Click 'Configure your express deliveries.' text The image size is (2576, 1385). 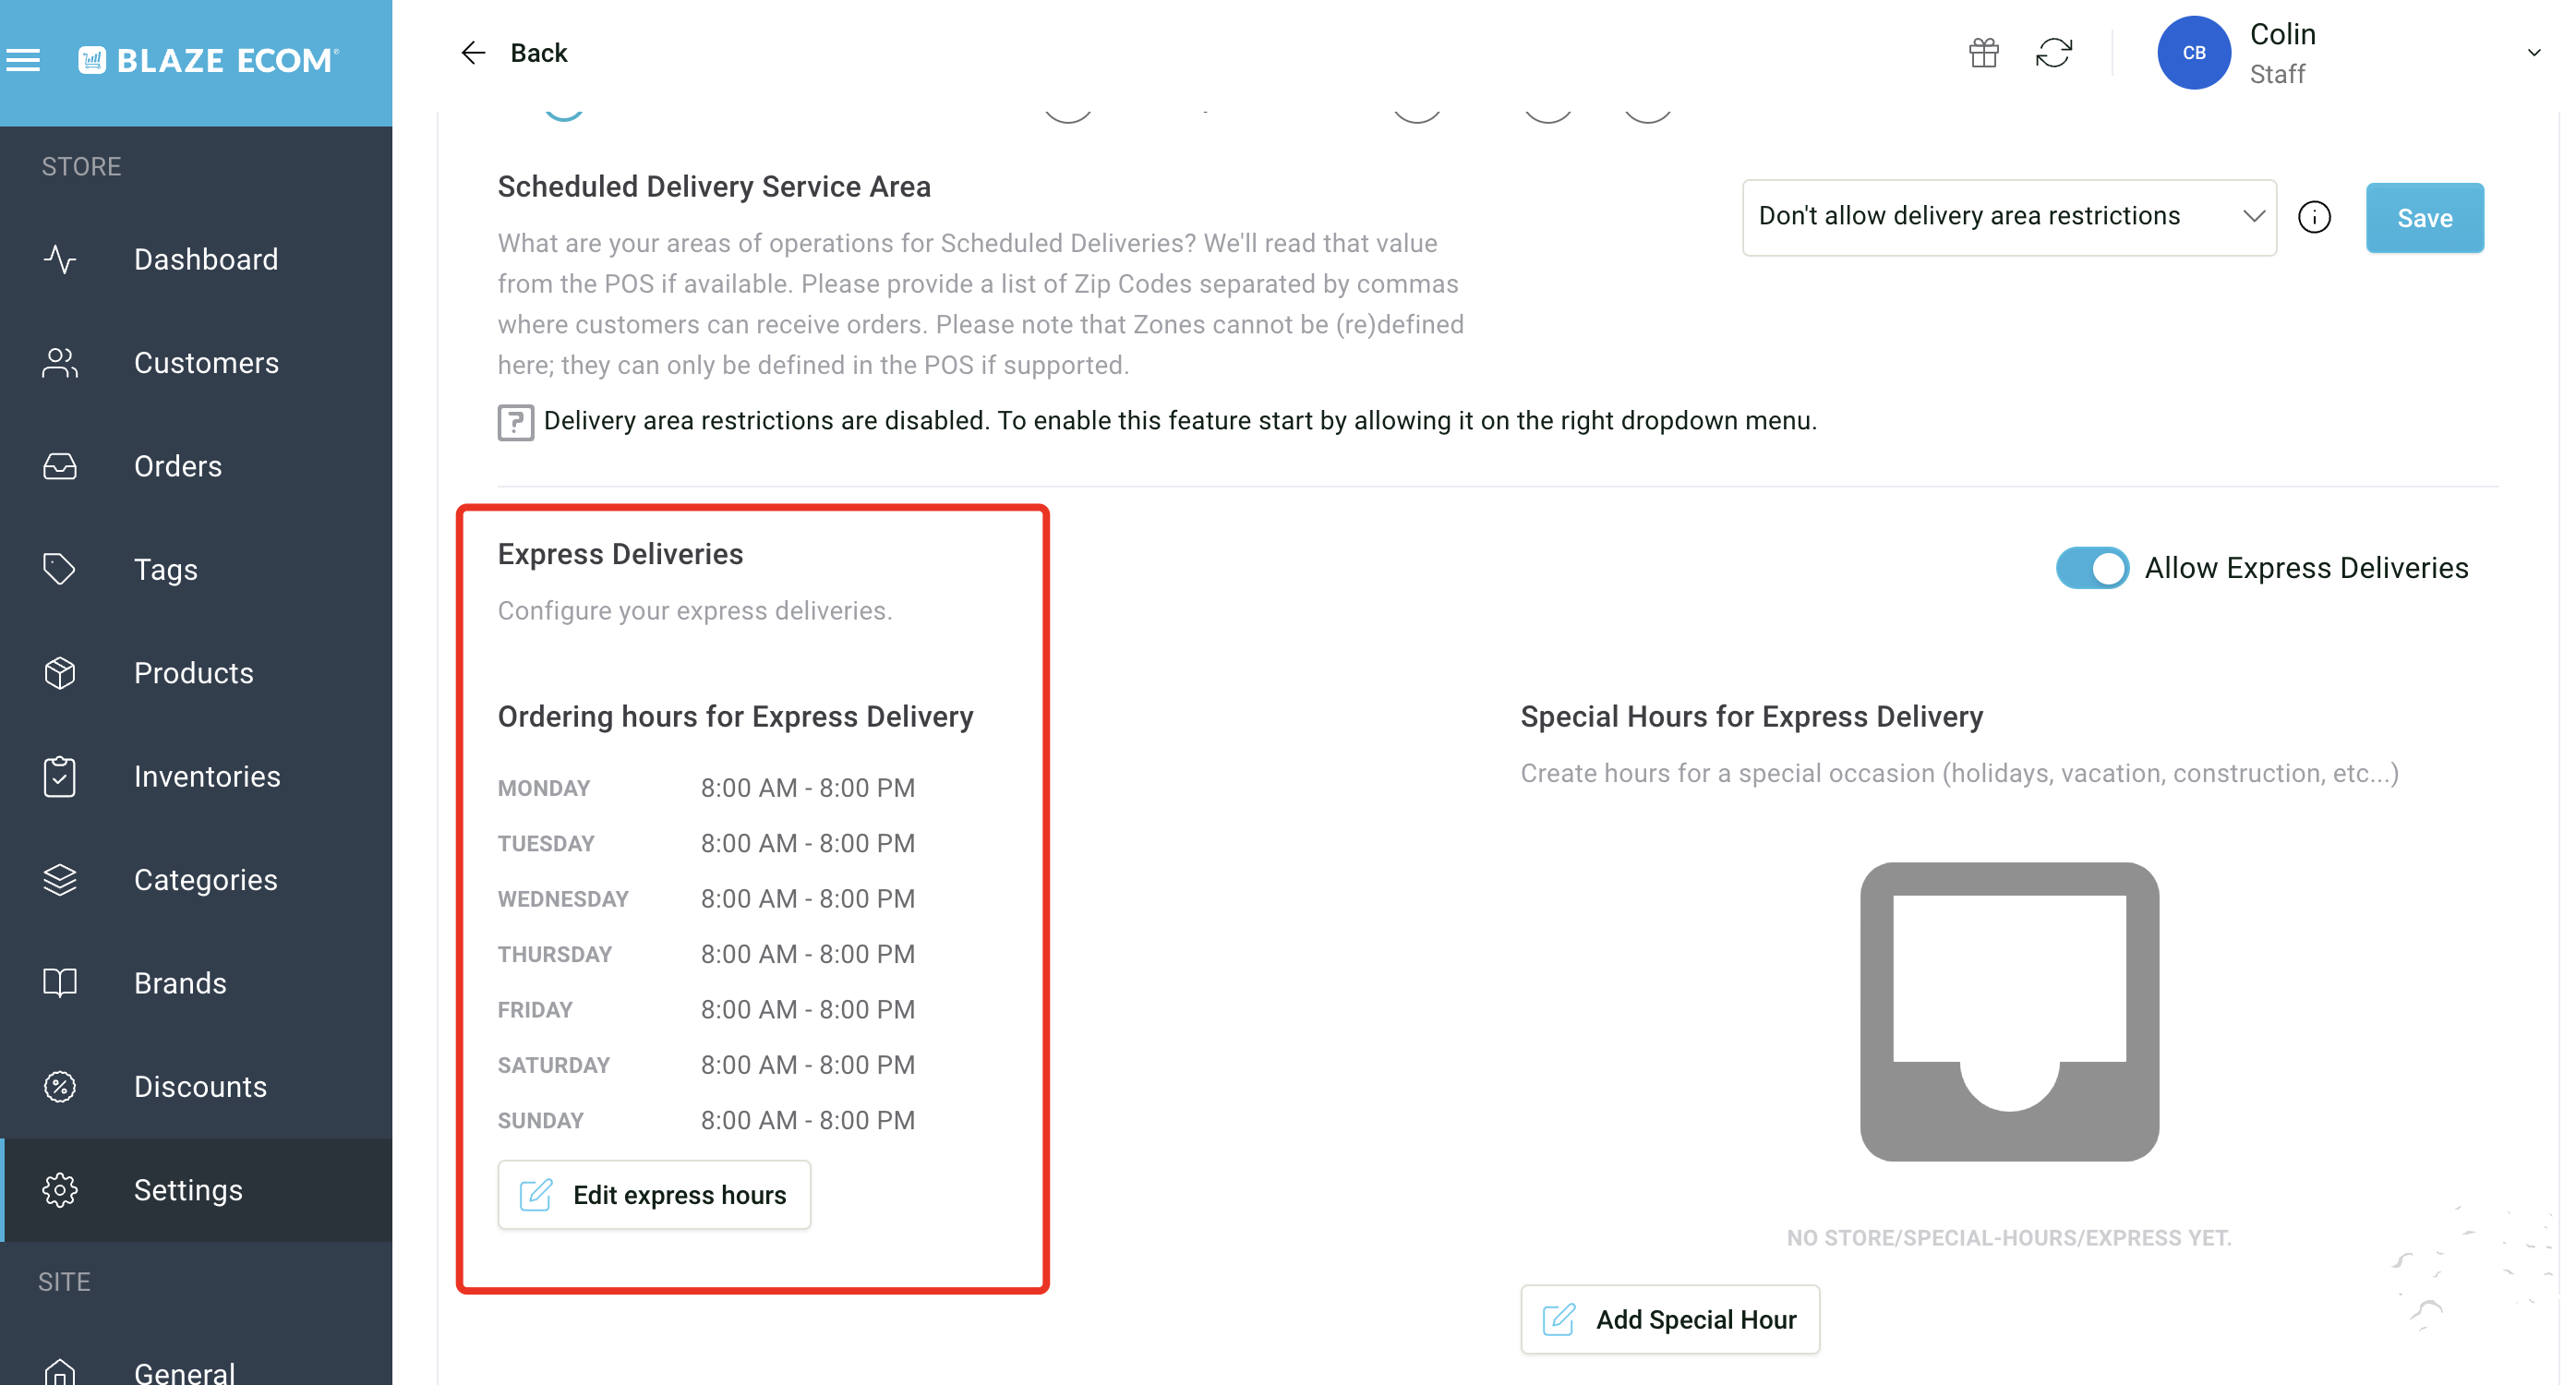pos(695,611)
